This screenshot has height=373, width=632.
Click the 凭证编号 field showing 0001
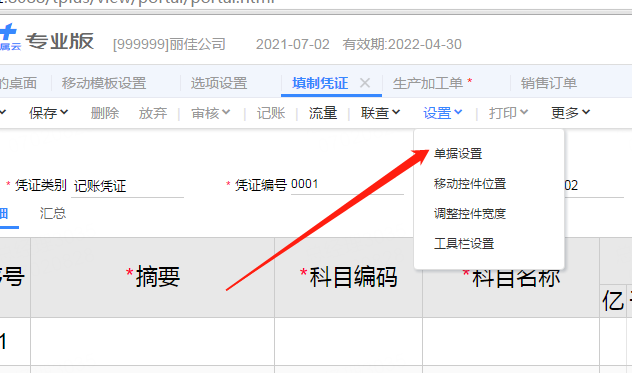(x=347, y=185)
